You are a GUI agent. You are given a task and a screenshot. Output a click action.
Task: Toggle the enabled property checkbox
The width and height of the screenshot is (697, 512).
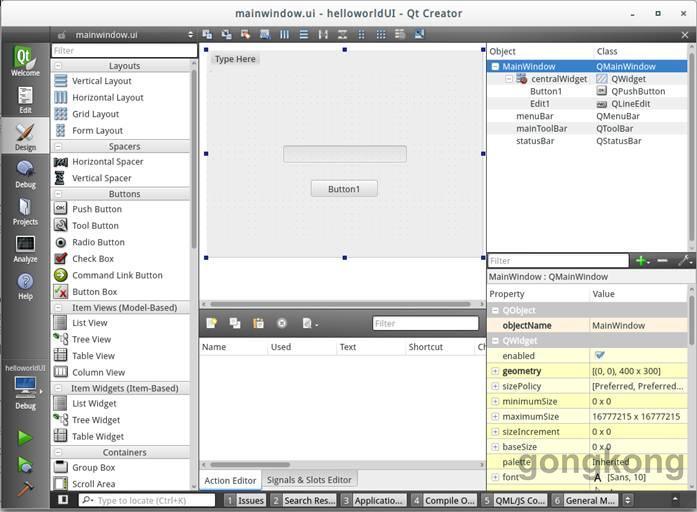[600, 355]
